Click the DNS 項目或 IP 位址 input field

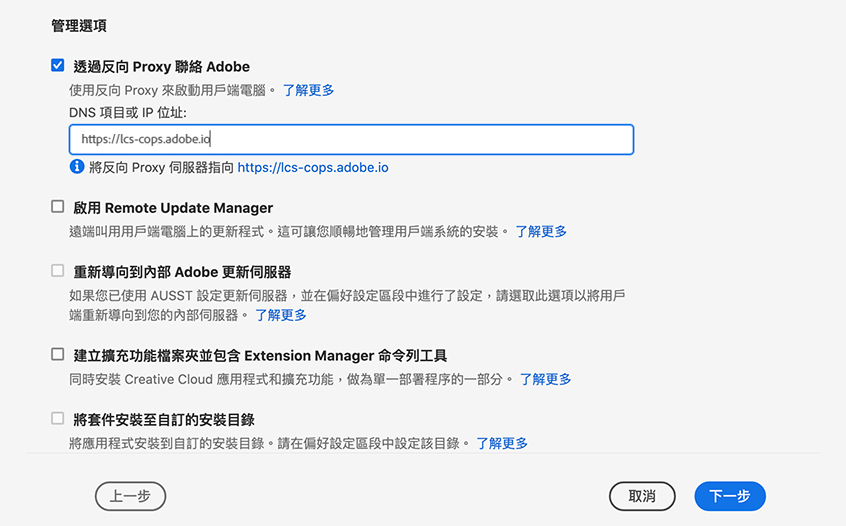(351, 139)
